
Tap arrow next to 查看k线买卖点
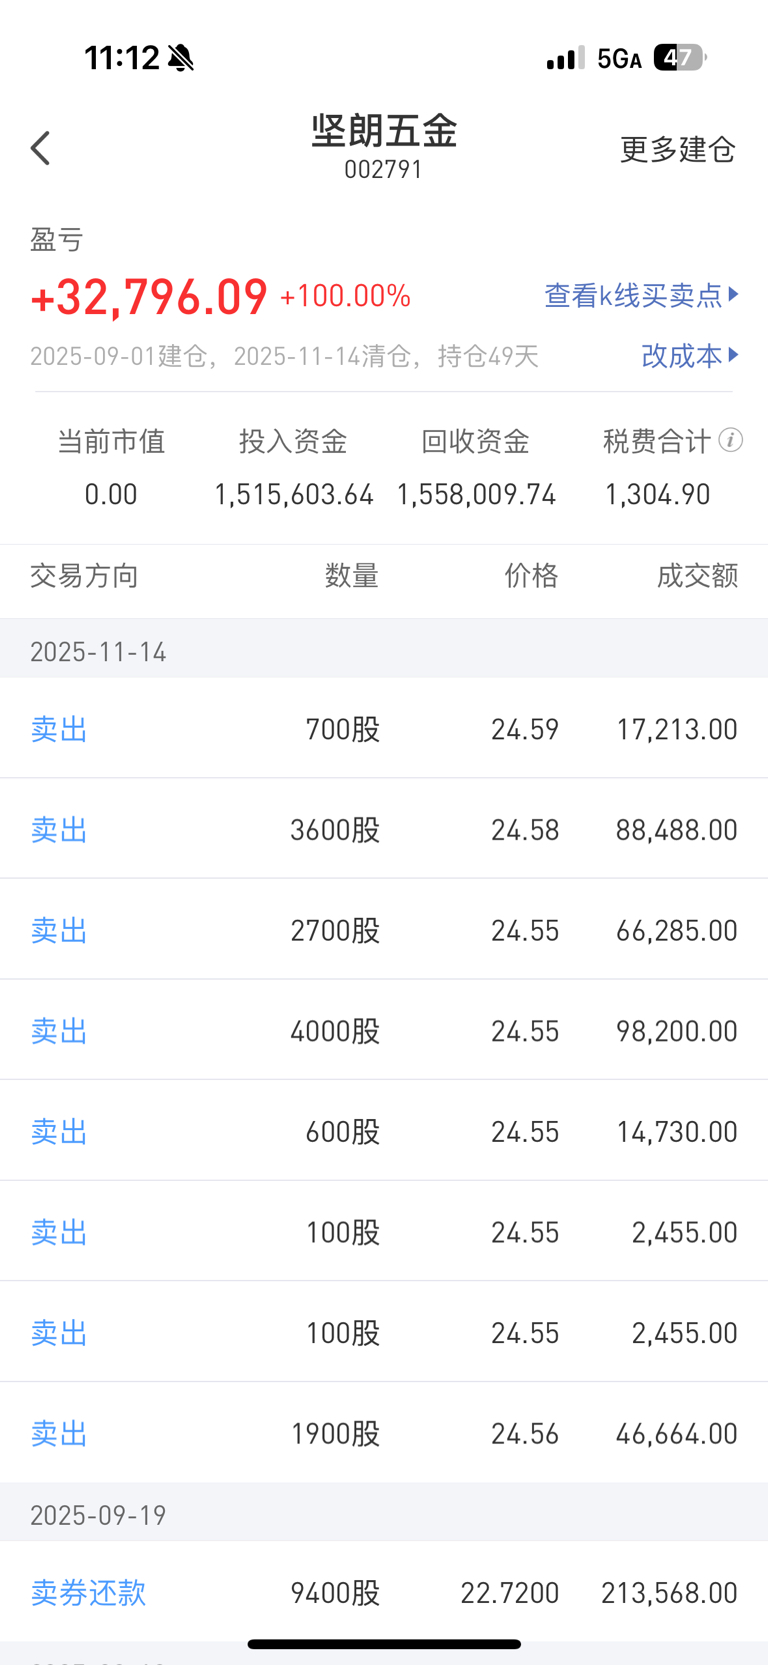pyautogui.click(x=734, y=294)
